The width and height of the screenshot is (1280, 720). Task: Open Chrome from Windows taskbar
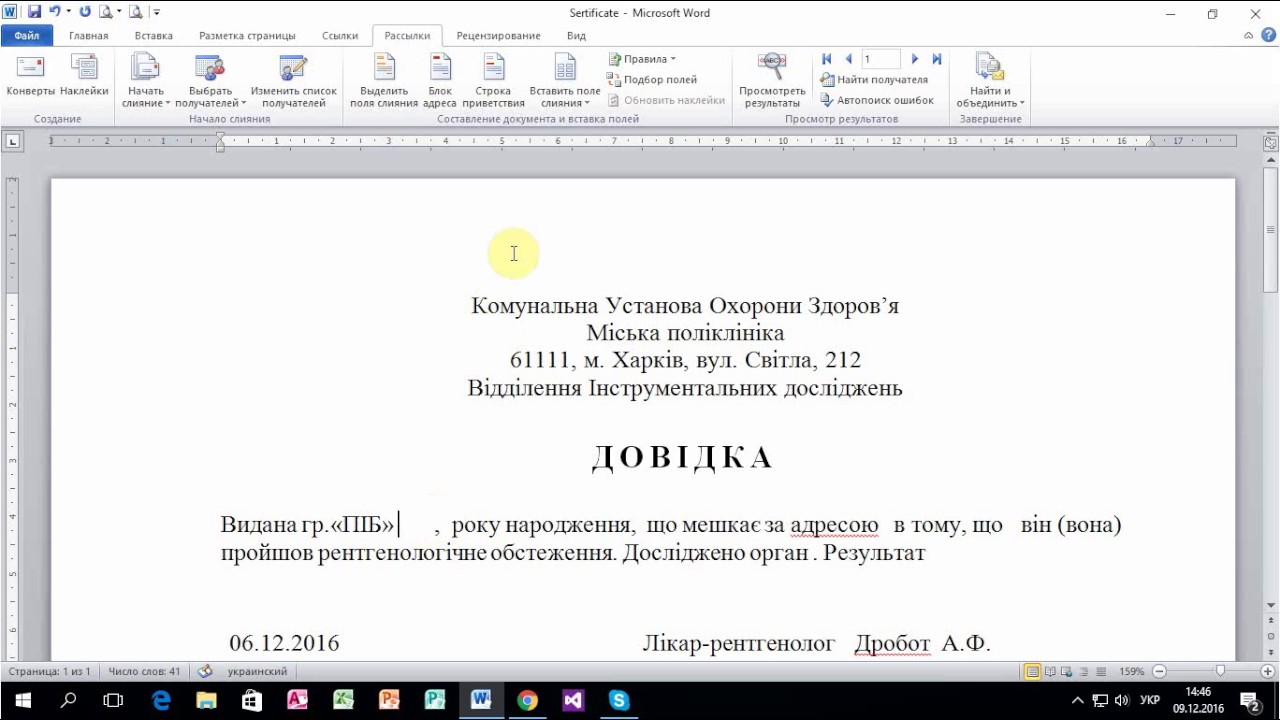pyautogui.click(x=527, y=700)
